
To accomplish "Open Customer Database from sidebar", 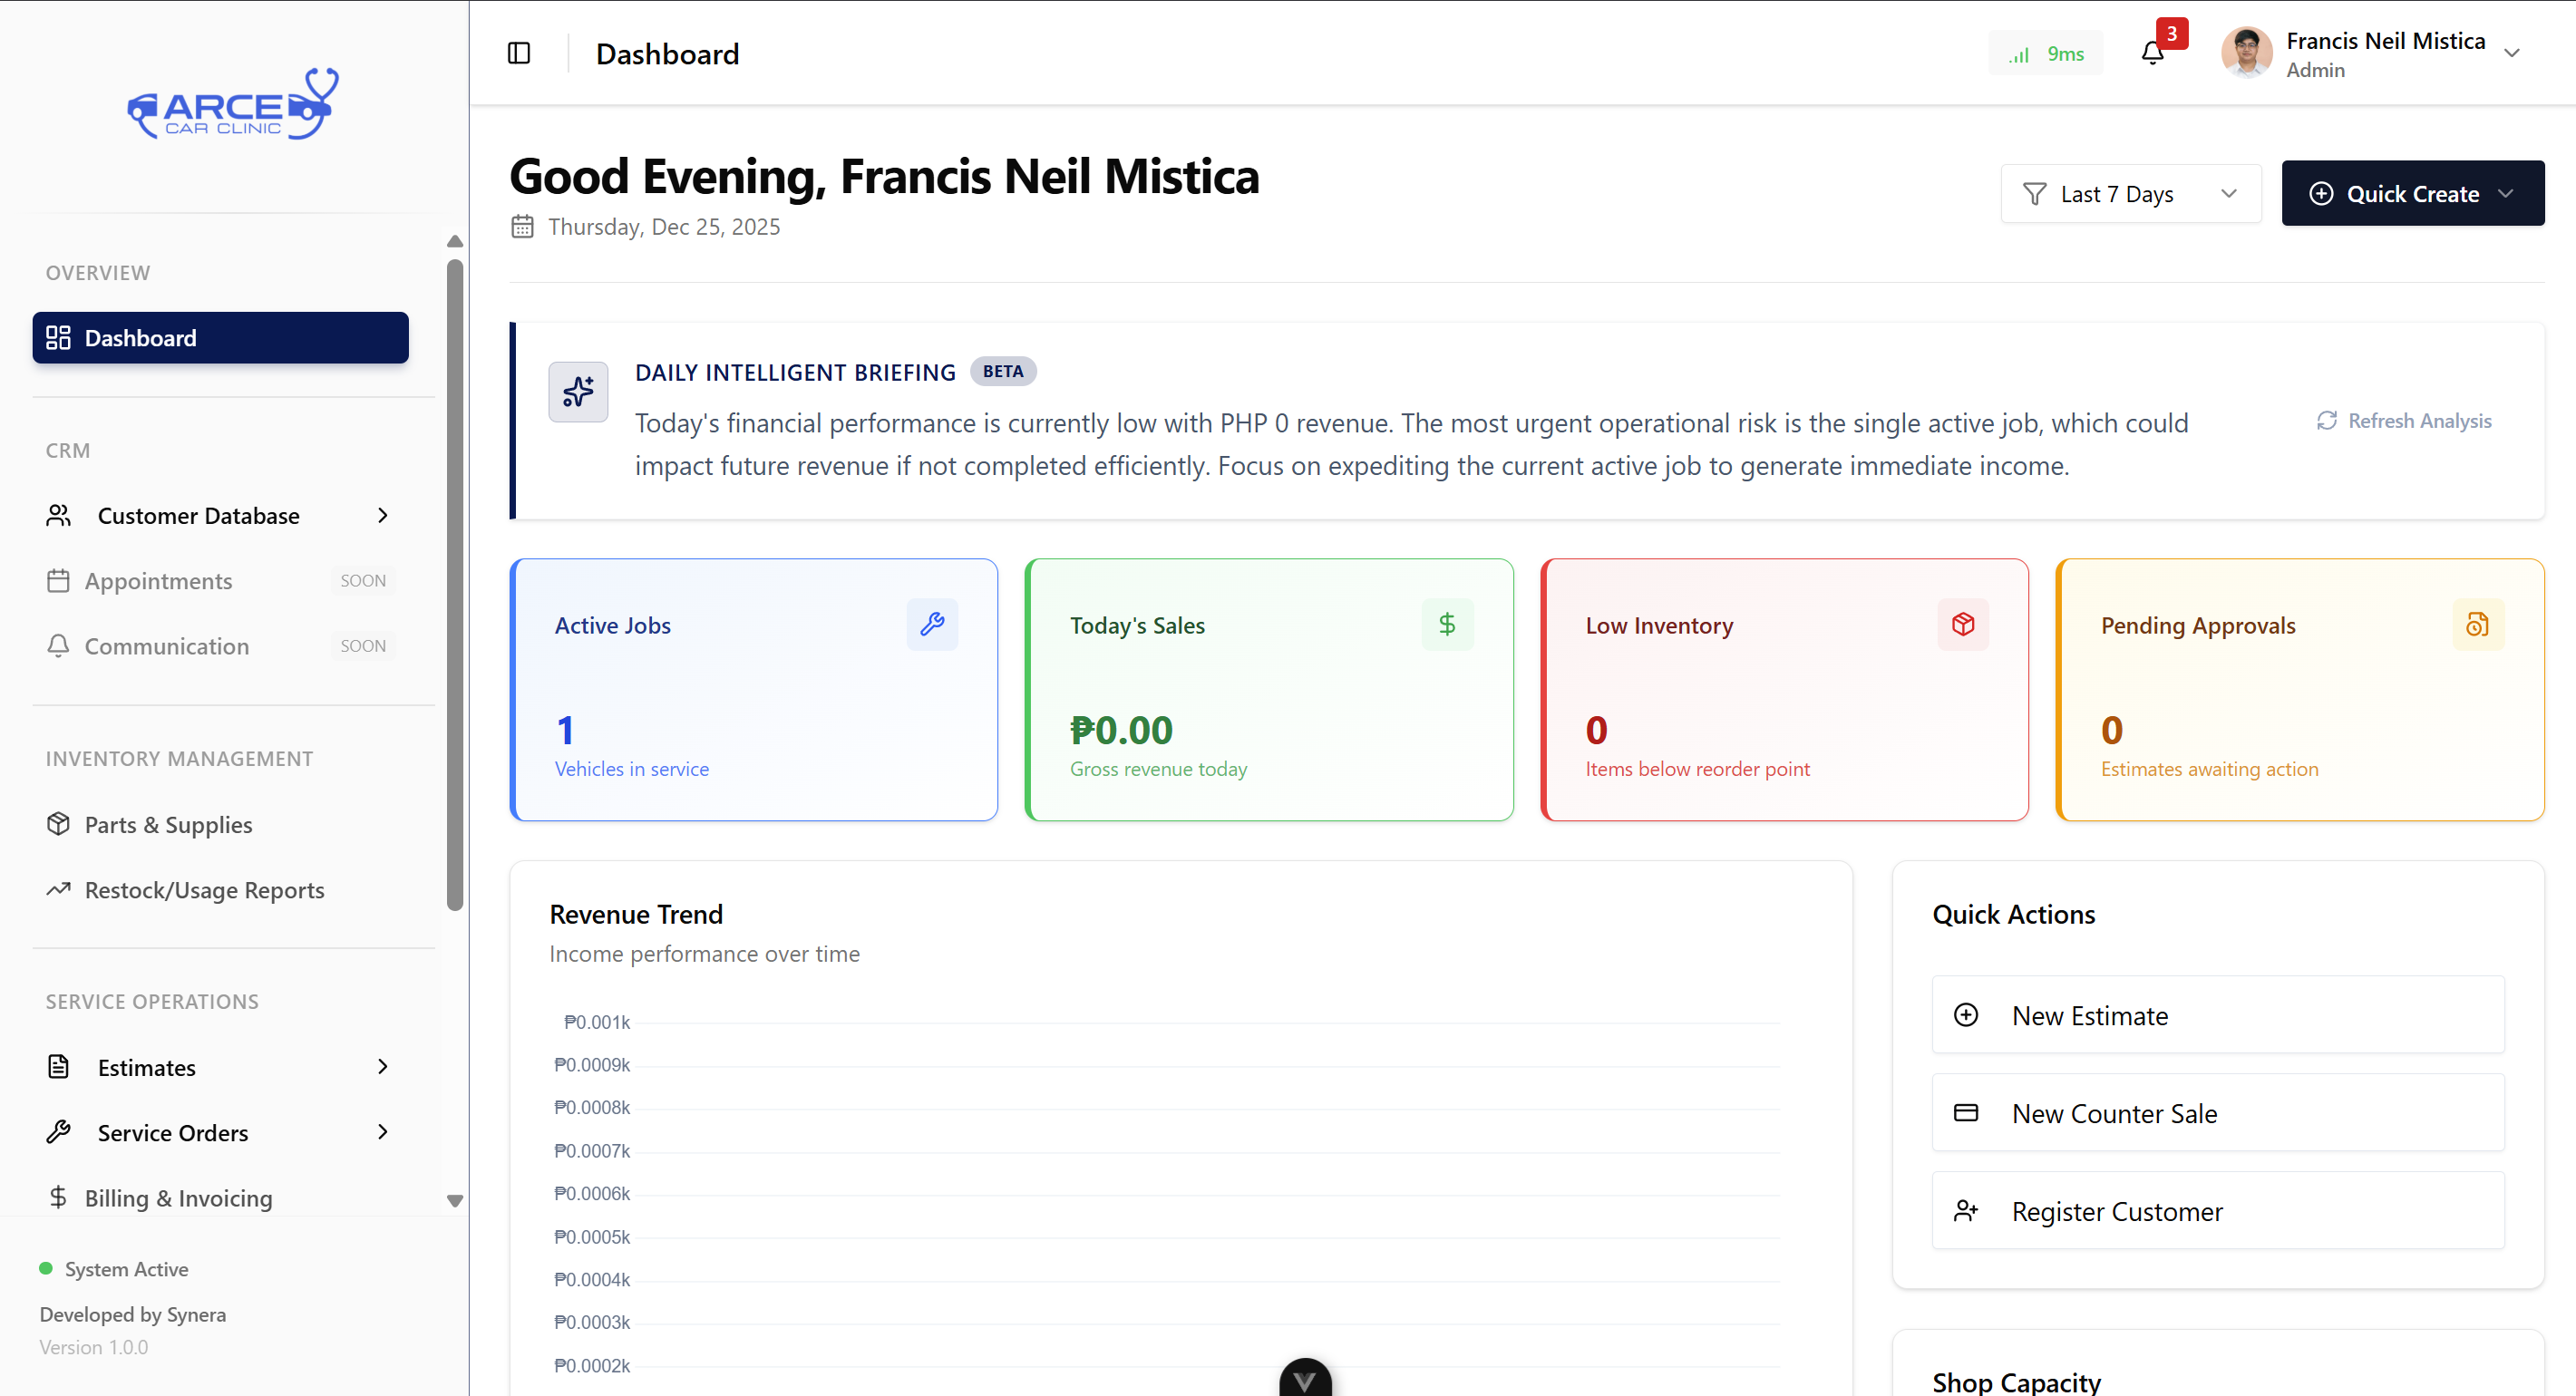I will [198, 515].
